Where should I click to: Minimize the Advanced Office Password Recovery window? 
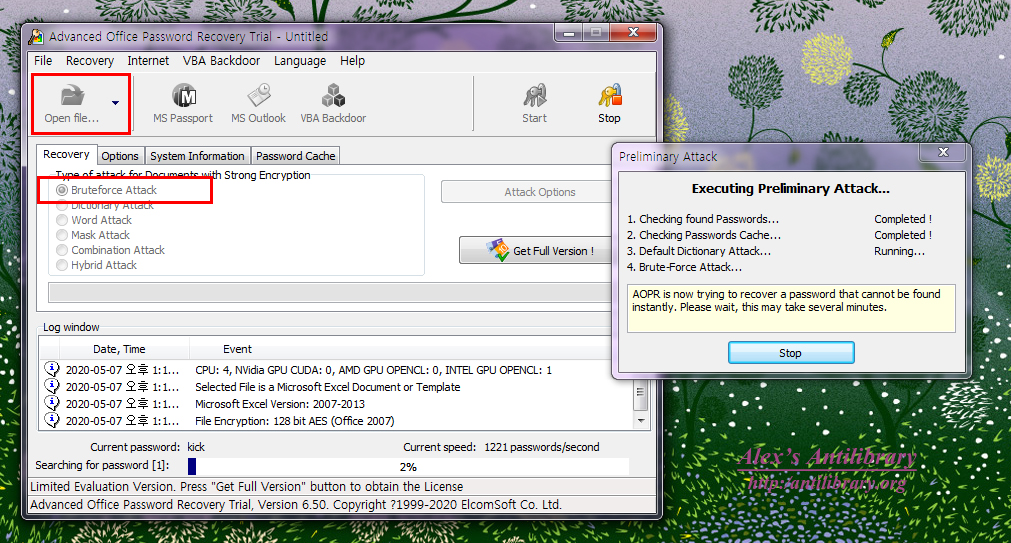(x=569, y=33)
